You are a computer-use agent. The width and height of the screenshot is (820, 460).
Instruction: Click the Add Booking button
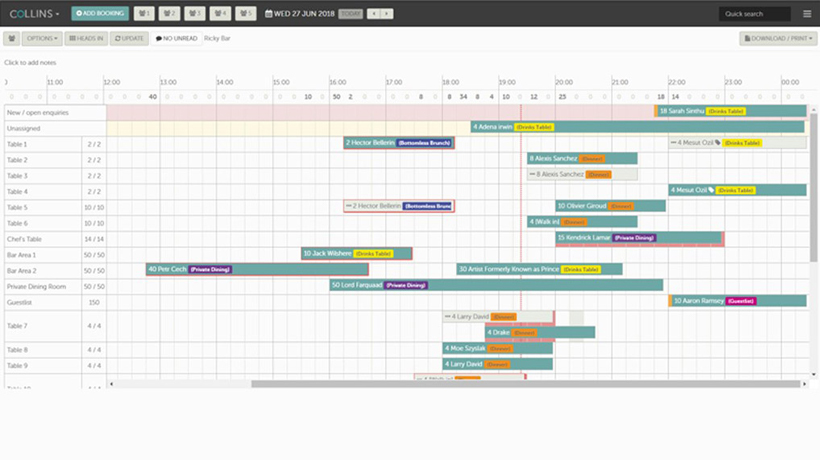[100, 14]
